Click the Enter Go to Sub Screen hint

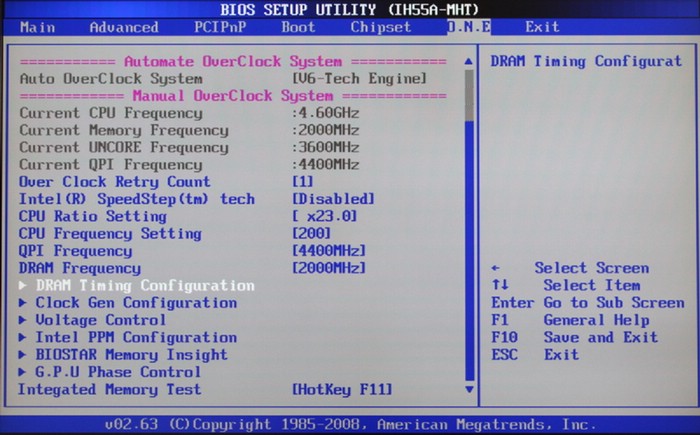pyautogui.click(x=588, y=303)
